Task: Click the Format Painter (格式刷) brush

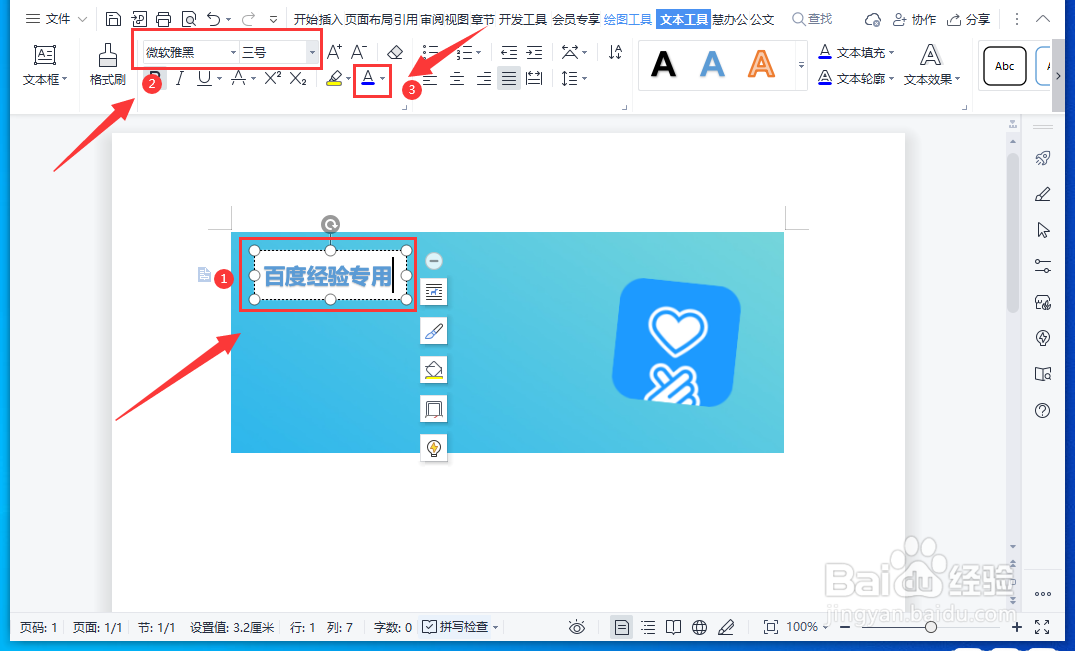Action: [108, 64]
